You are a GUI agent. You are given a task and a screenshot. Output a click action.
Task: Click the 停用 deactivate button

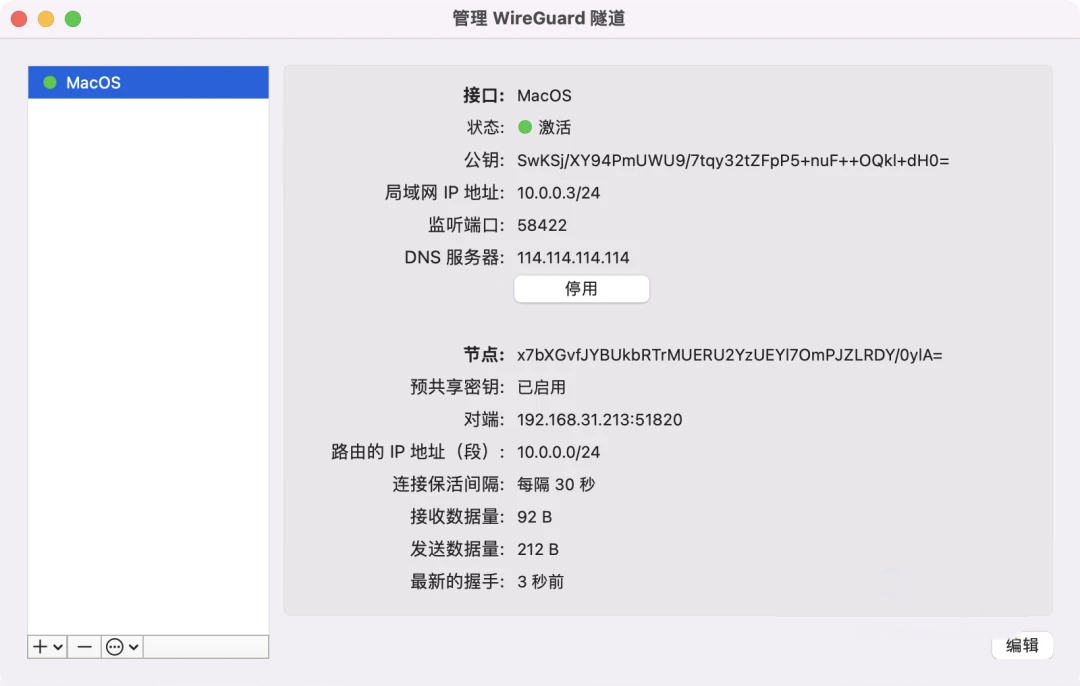pos(581,289)
